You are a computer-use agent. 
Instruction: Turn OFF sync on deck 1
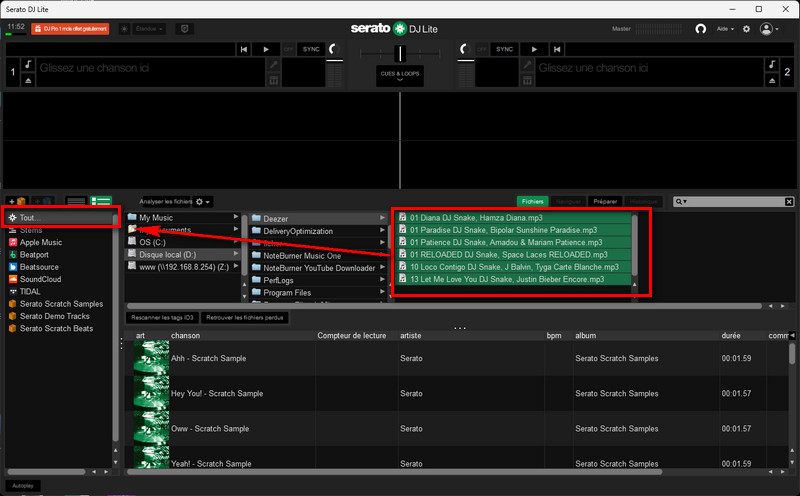(x=288, y=49)
